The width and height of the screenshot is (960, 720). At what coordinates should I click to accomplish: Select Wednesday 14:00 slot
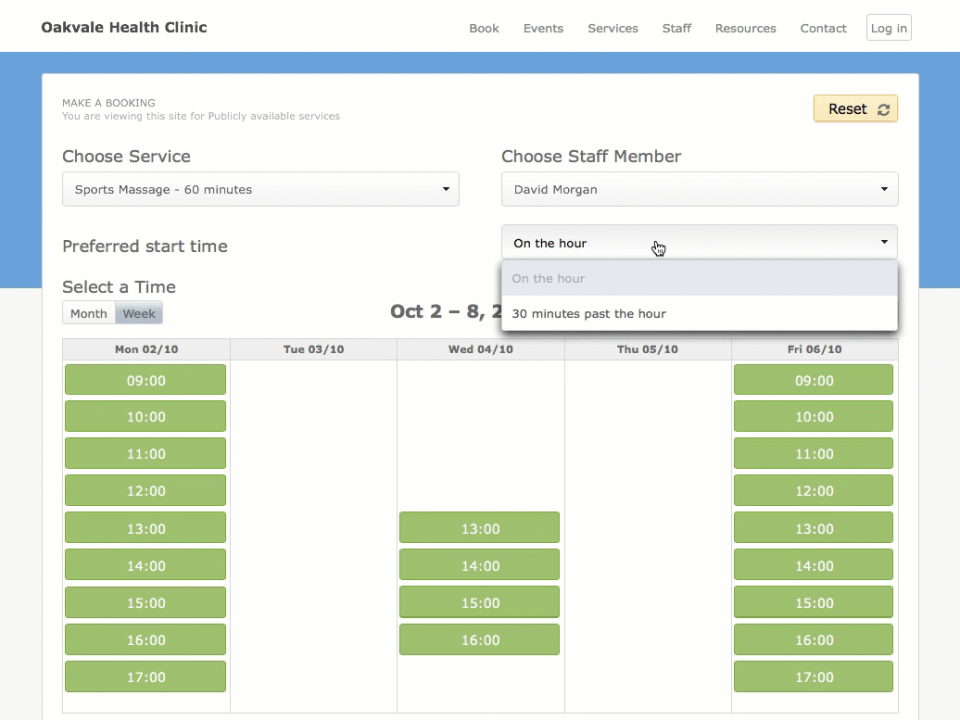[x=479, y=565]
